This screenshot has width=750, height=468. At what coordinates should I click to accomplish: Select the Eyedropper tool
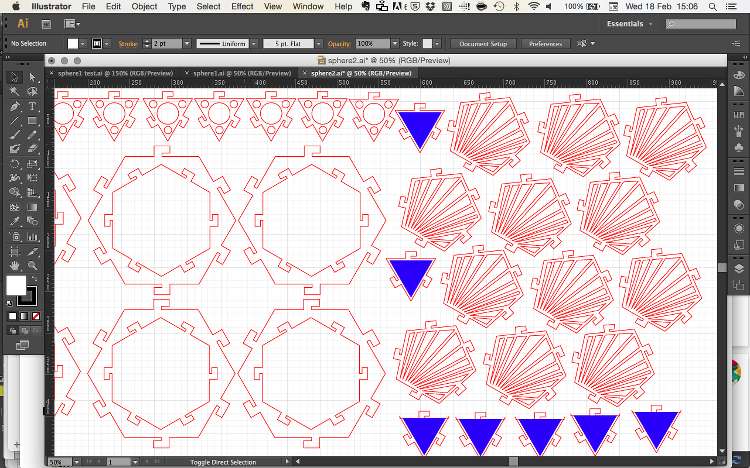pos(14,222)
